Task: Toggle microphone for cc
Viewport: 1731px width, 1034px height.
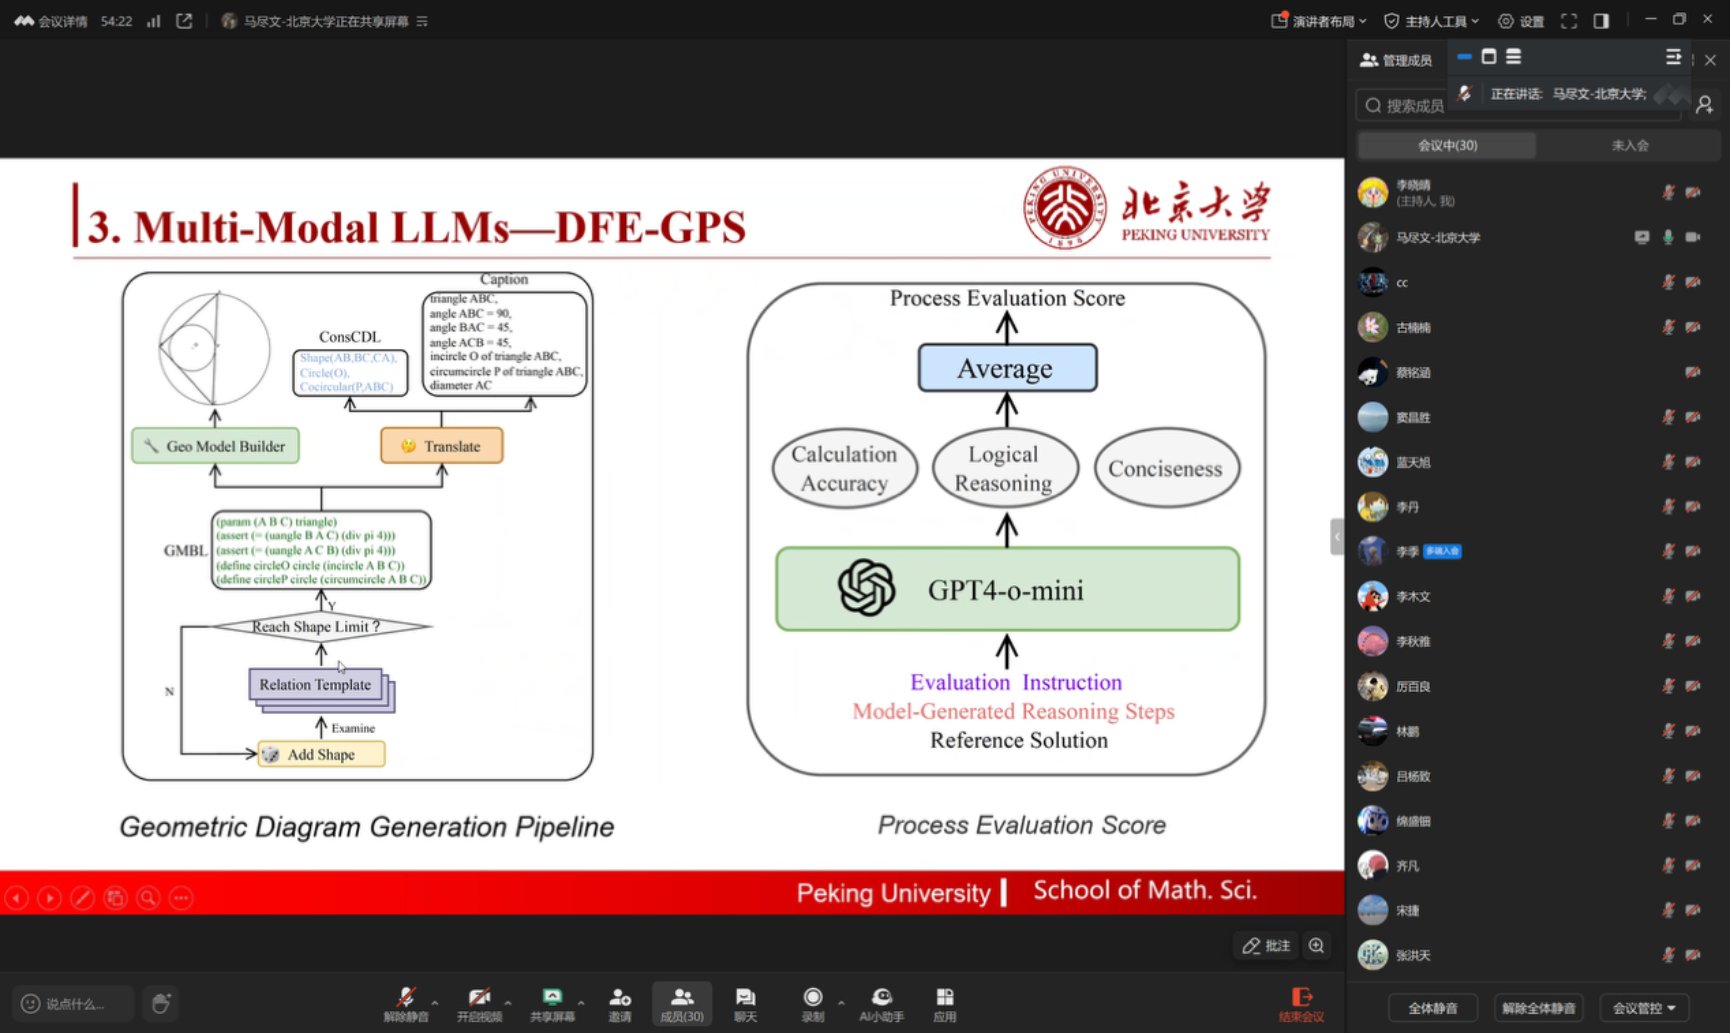Action: point(1668,282)
